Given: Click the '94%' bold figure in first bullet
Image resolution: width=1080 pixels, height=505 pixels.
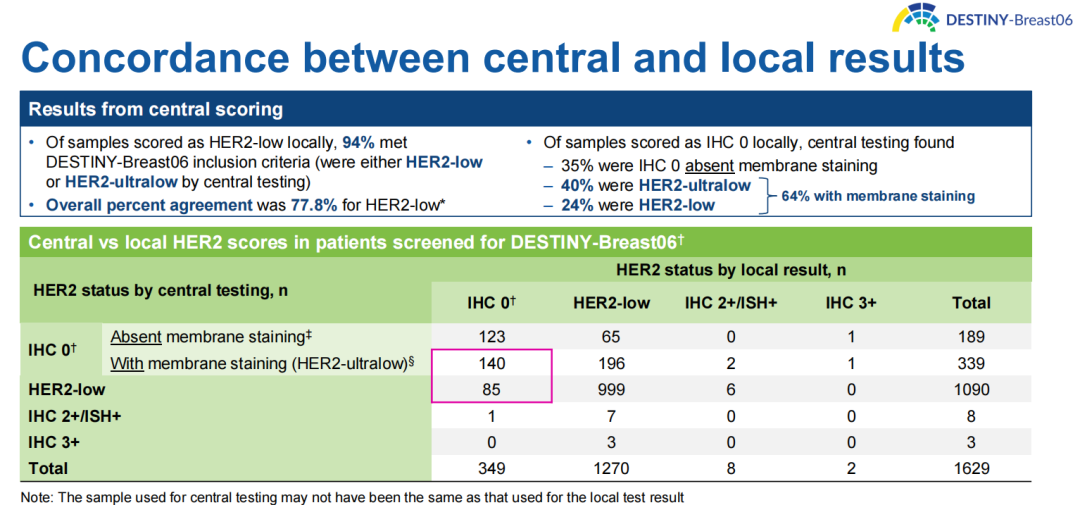Looking at the screenshot, I should [x=359, y=143].
